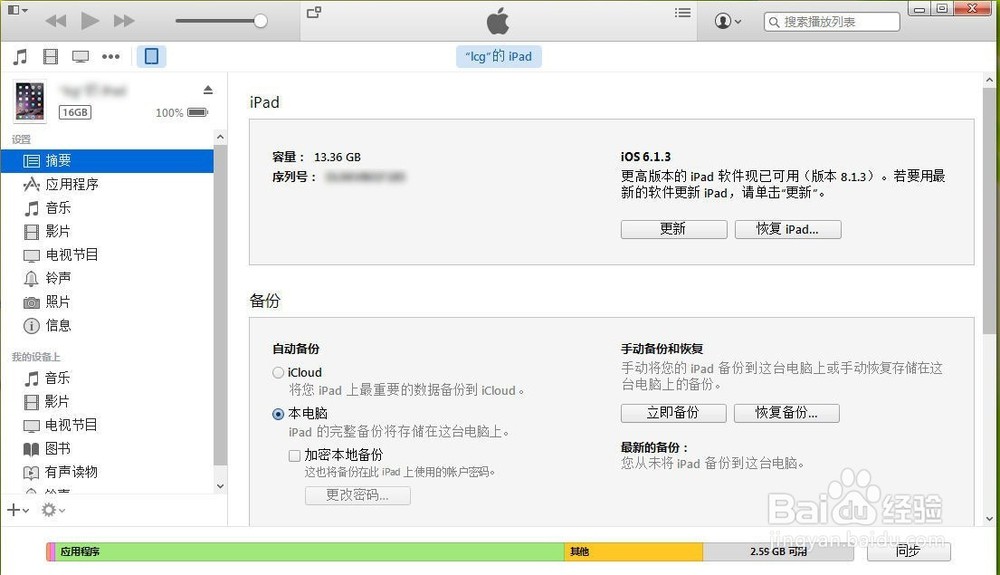Click main pane scroll down arrow
1000x575 pixels.
coord(989,518)
